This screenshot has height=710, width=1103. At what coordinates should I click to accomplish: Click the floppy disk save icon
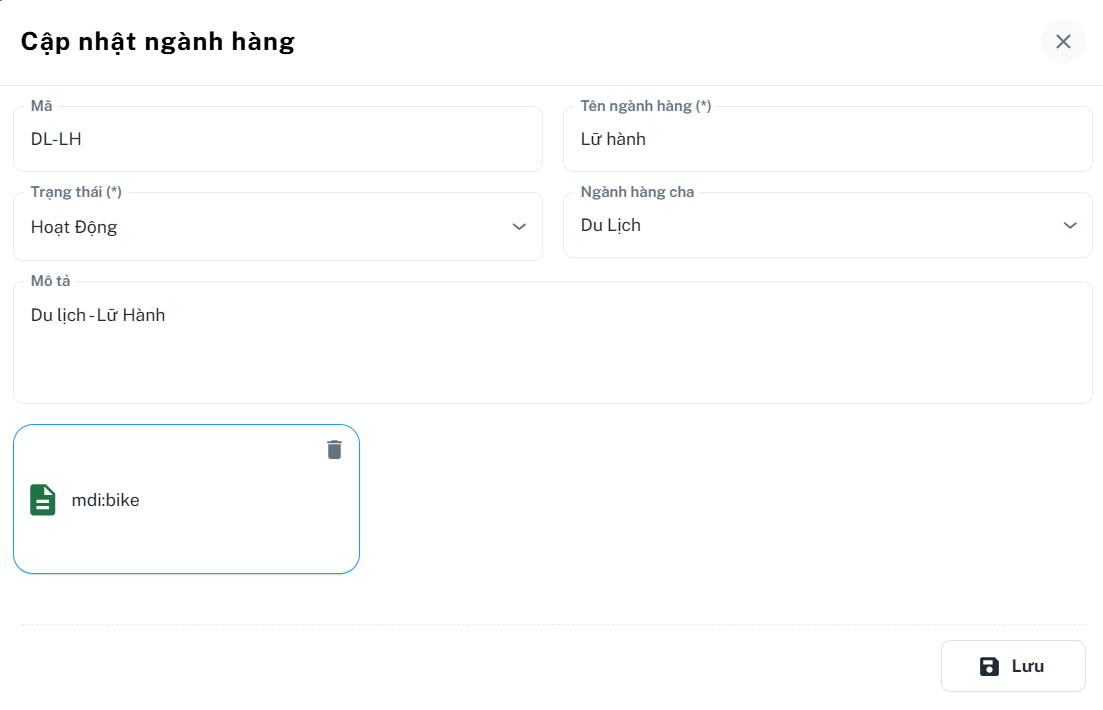(x=989, y=666)
